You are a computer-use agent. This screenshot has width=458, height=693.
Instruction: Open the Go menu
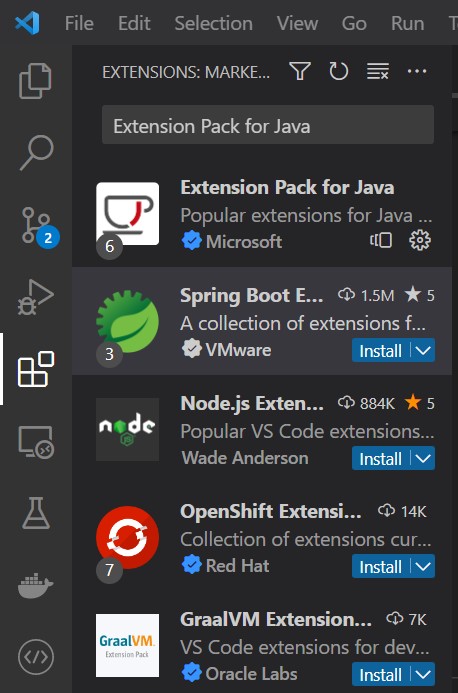coord(354,23)
